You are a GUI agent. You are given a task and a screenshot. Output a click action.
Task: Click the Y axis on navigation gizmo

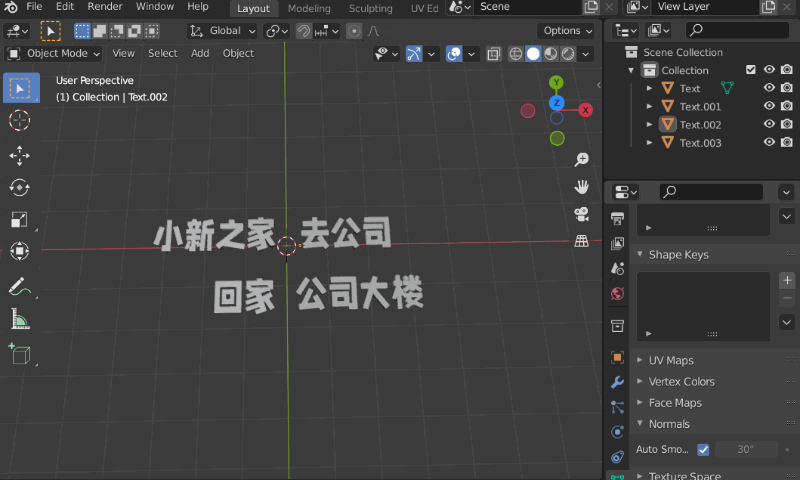556,82
